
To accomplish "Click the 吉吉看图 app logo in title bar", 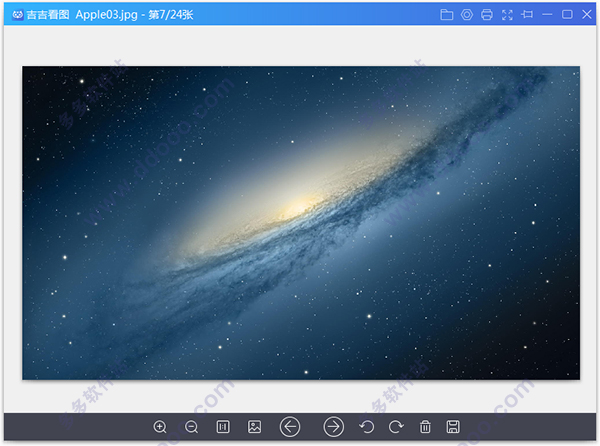I will (x=18, y=15).
